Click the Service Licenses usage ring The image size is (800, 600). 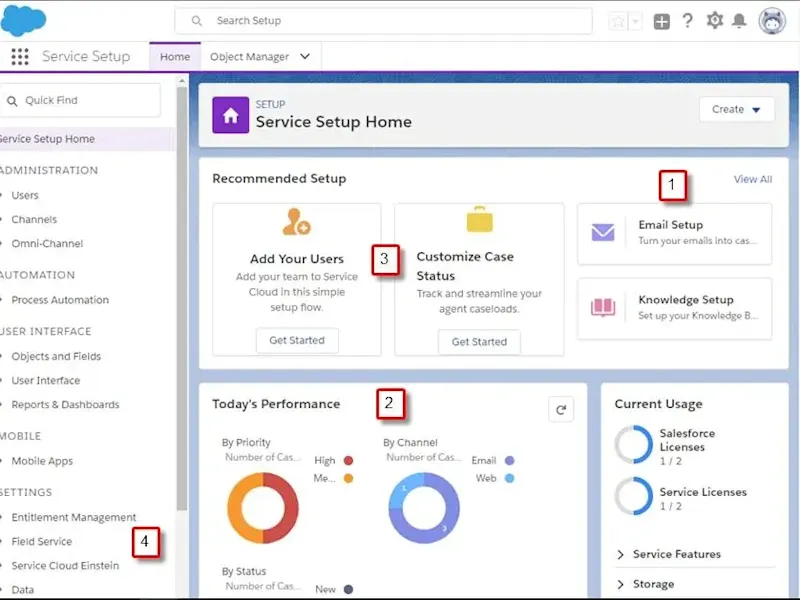[x=633, y=496]
